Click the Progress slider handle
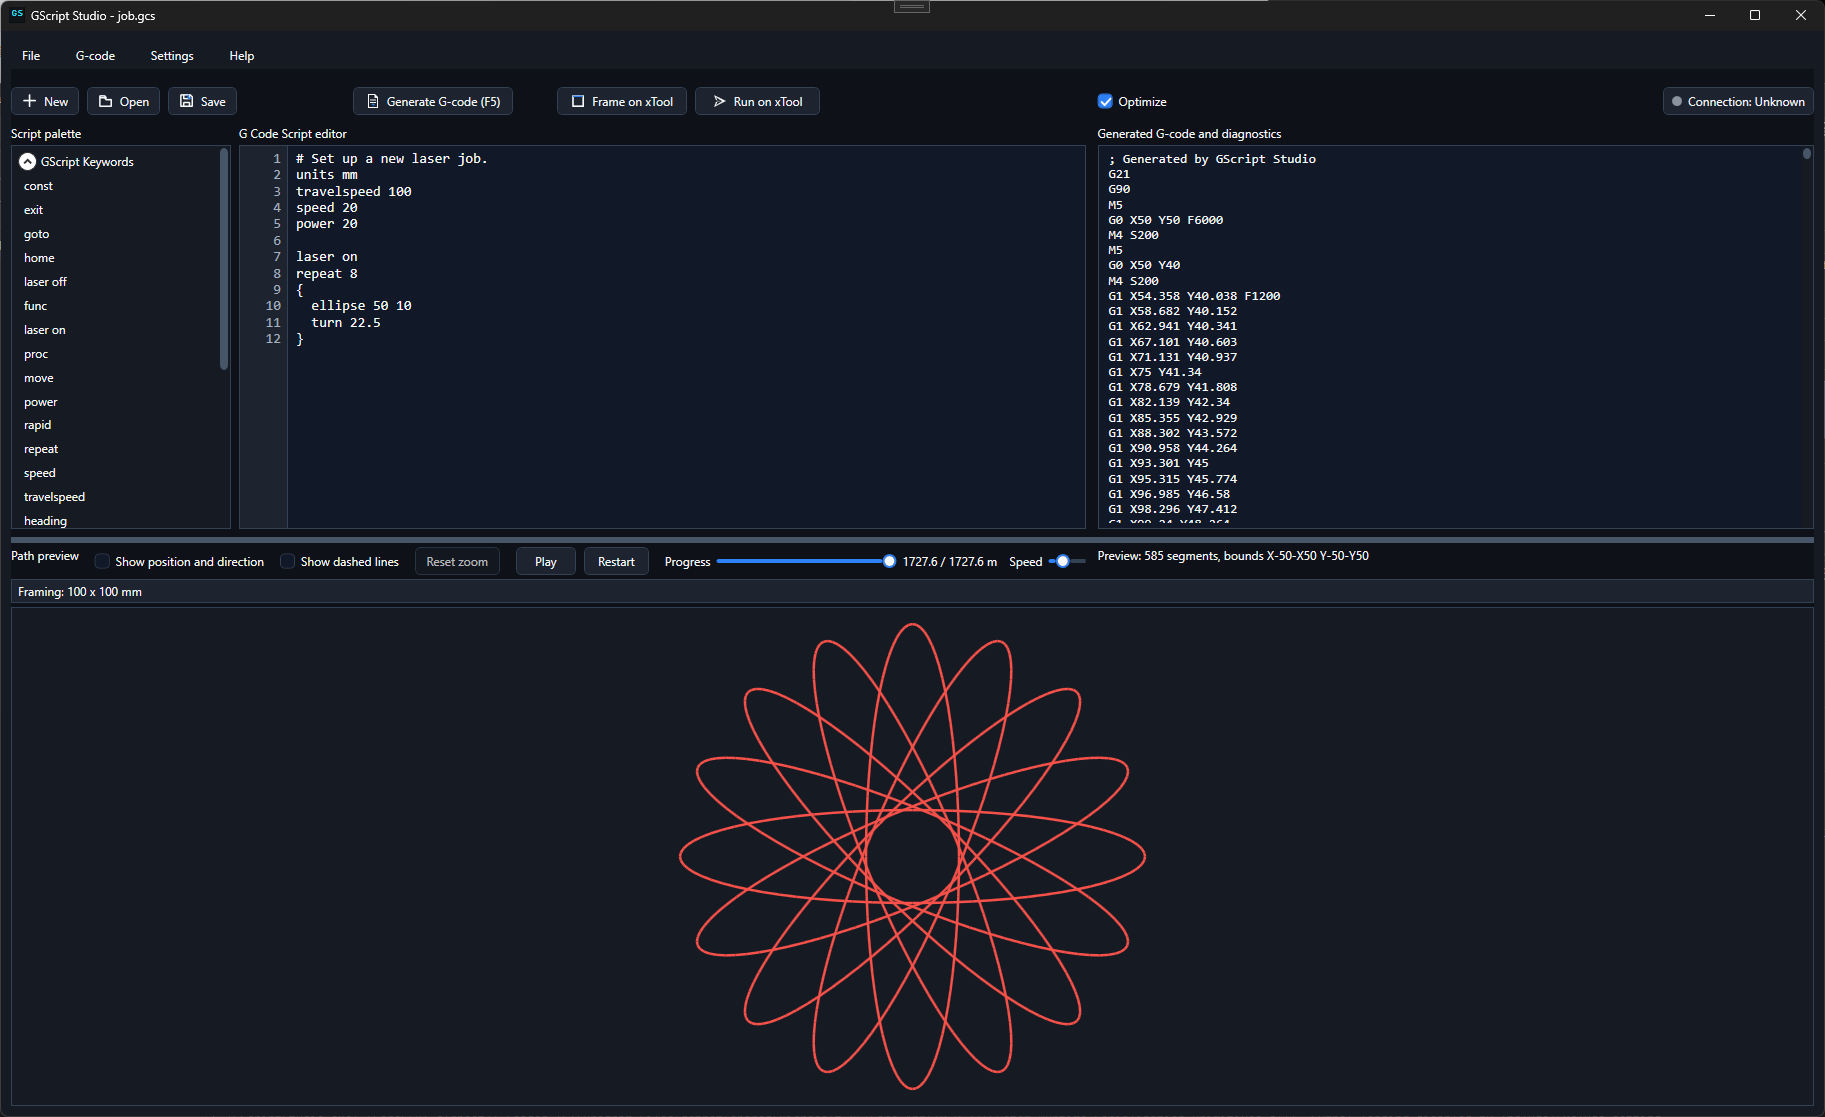This screenshot has height=1117, width=1825. tap(889, 561)
